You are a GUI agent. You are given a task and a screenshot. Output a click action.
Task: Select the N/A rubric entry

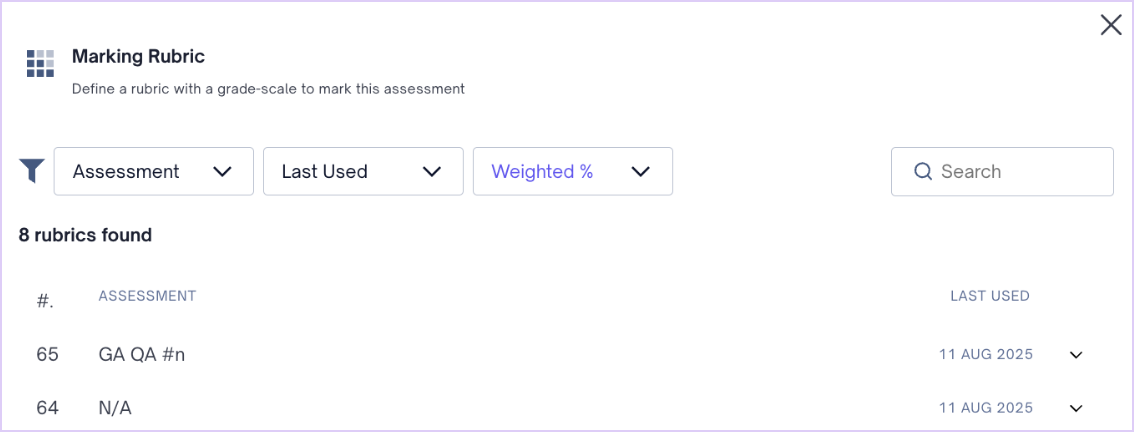115,409
